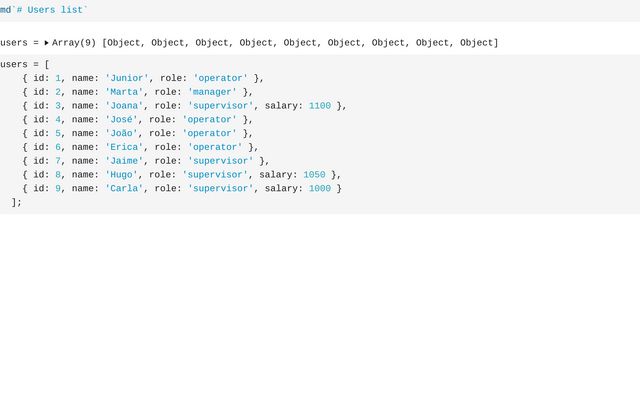The width and height of the screenshot is (640, 400).
Task: Click the 'Junior' name string
Action: pos(127,78)
